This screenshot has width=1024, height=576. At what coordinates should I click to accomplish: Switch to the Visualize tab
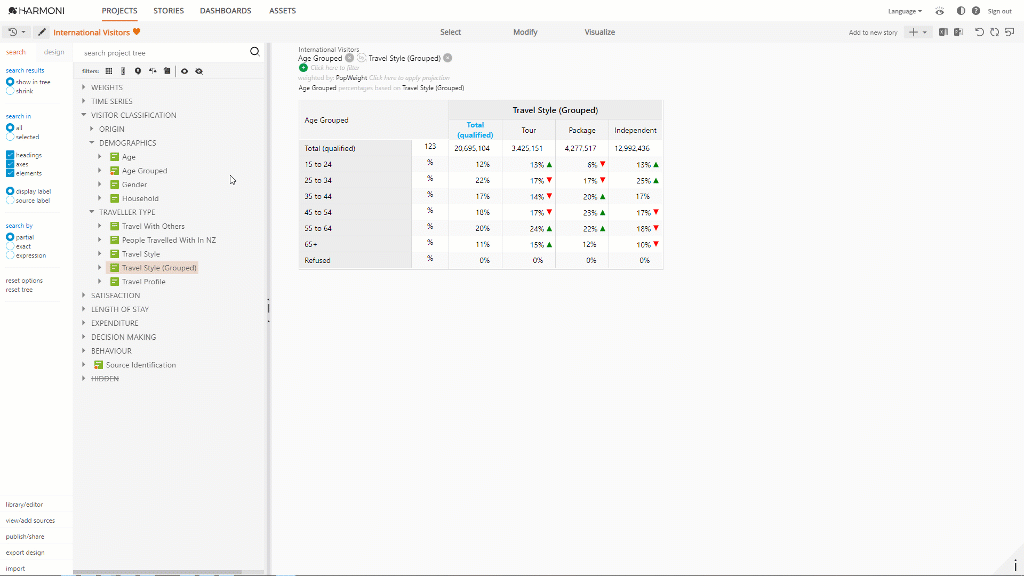(600, 32)
